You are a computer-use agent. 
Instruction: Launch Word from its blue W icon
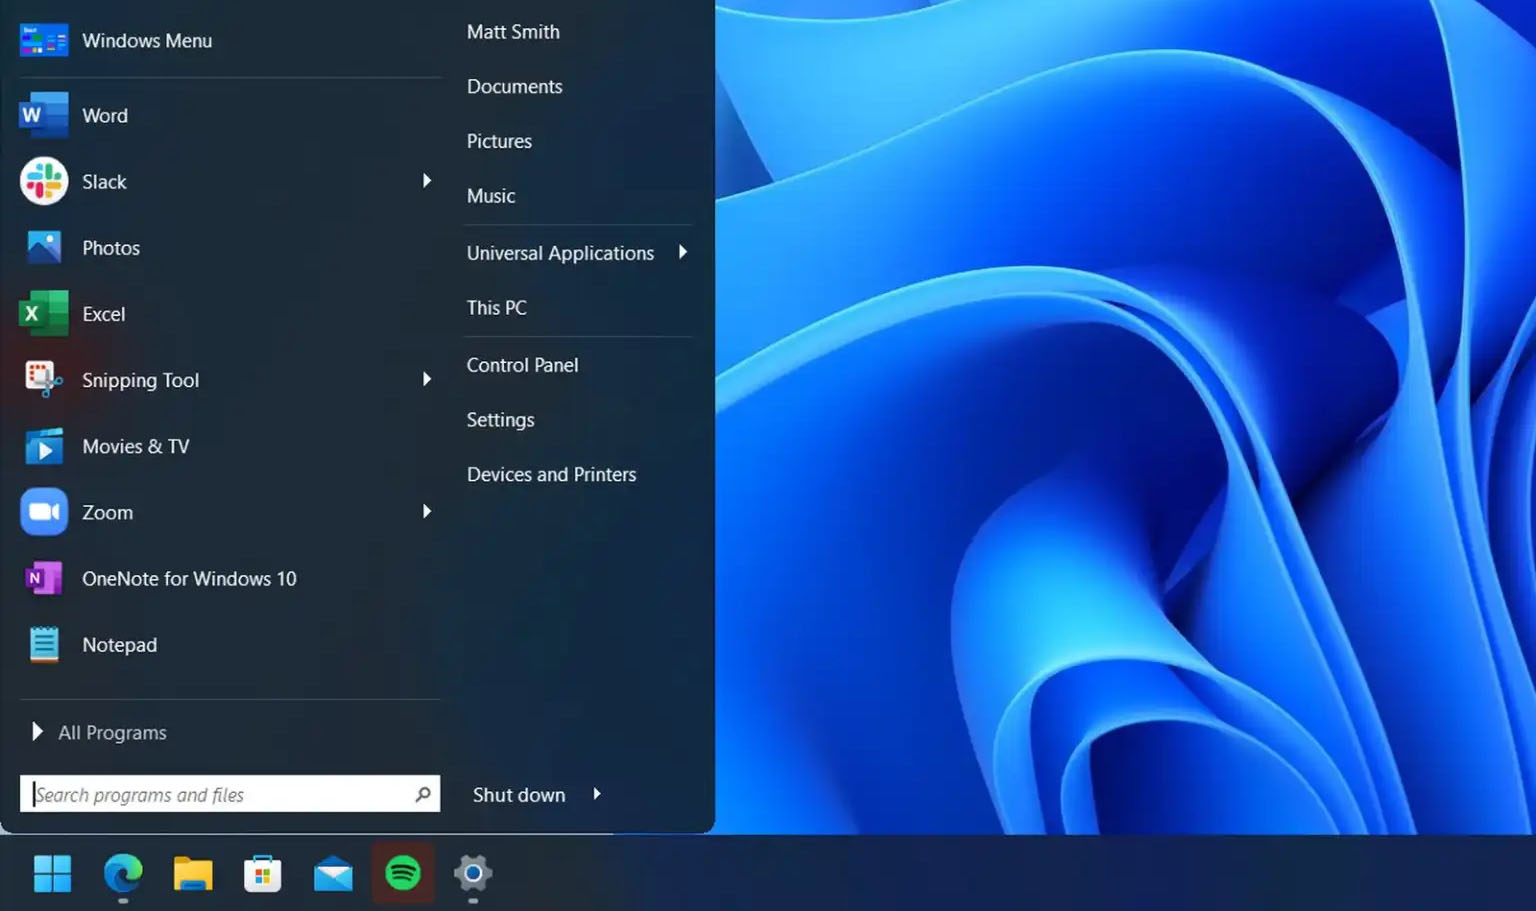pos(44,115)
